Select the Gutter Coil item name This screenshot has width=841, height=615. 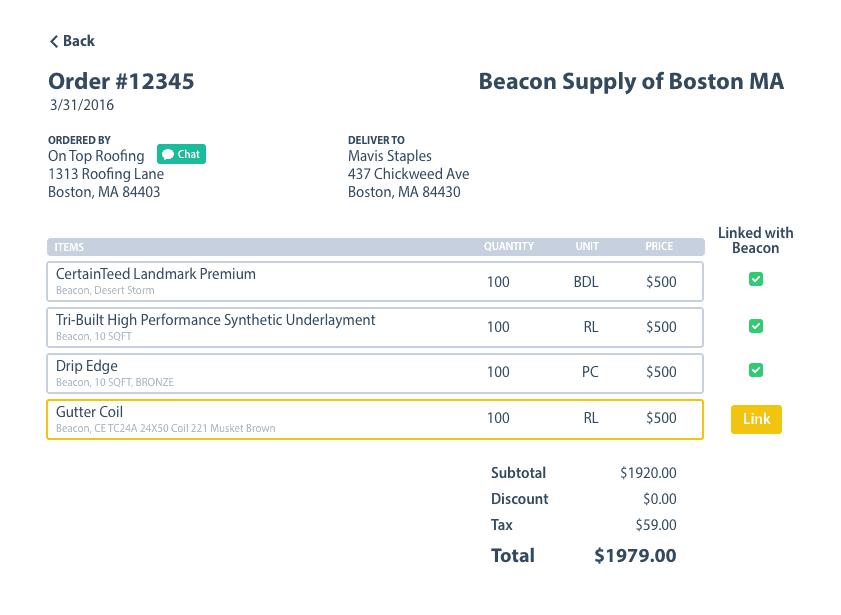click(90, 412)
